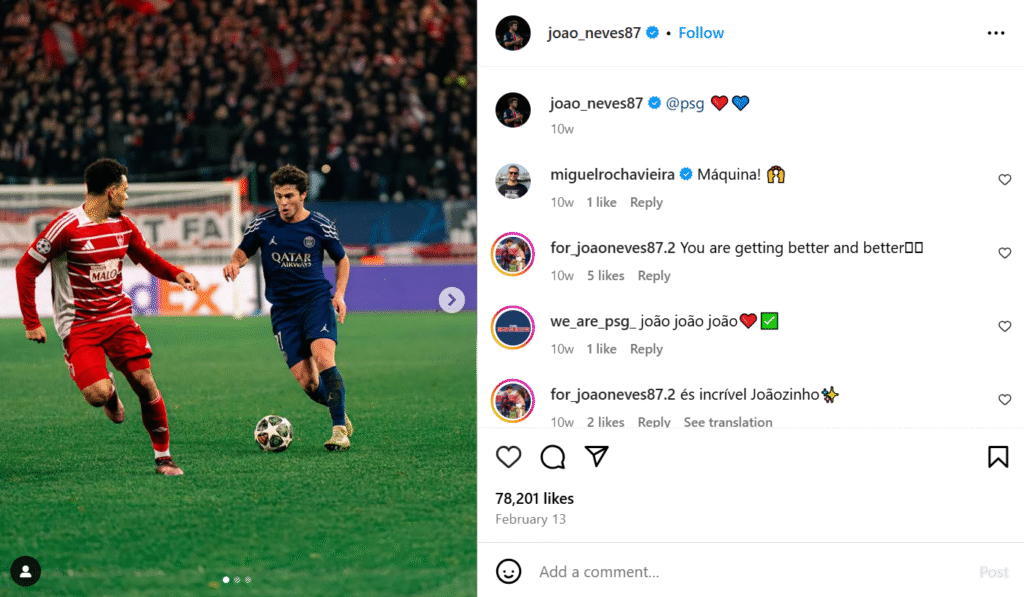Open we_are_psg_ profile avatar
The height and width of the screenshot is (597, 1024).
coord(513,327)
